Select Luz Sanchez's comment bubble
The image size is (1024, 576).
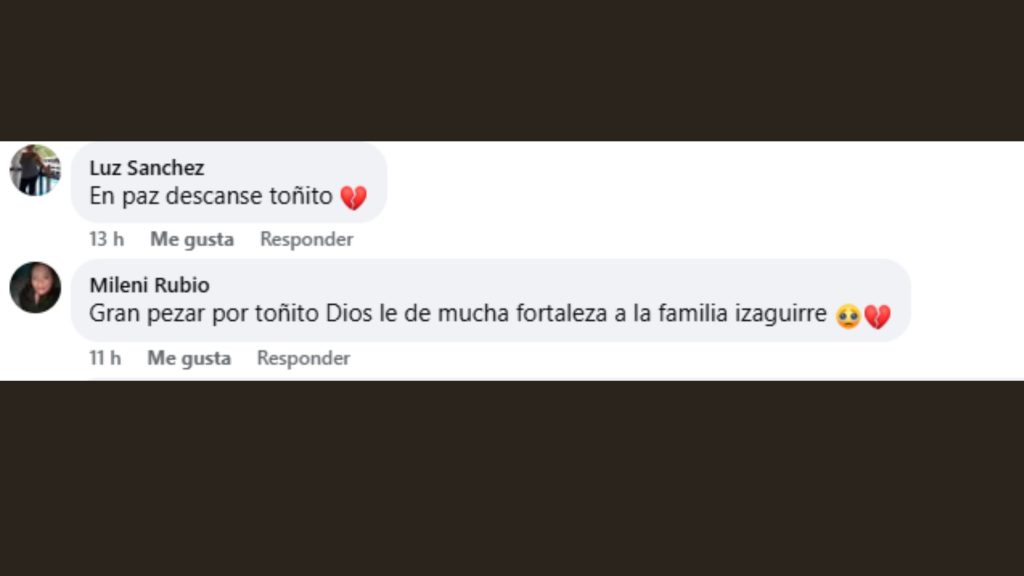[228, 183]
